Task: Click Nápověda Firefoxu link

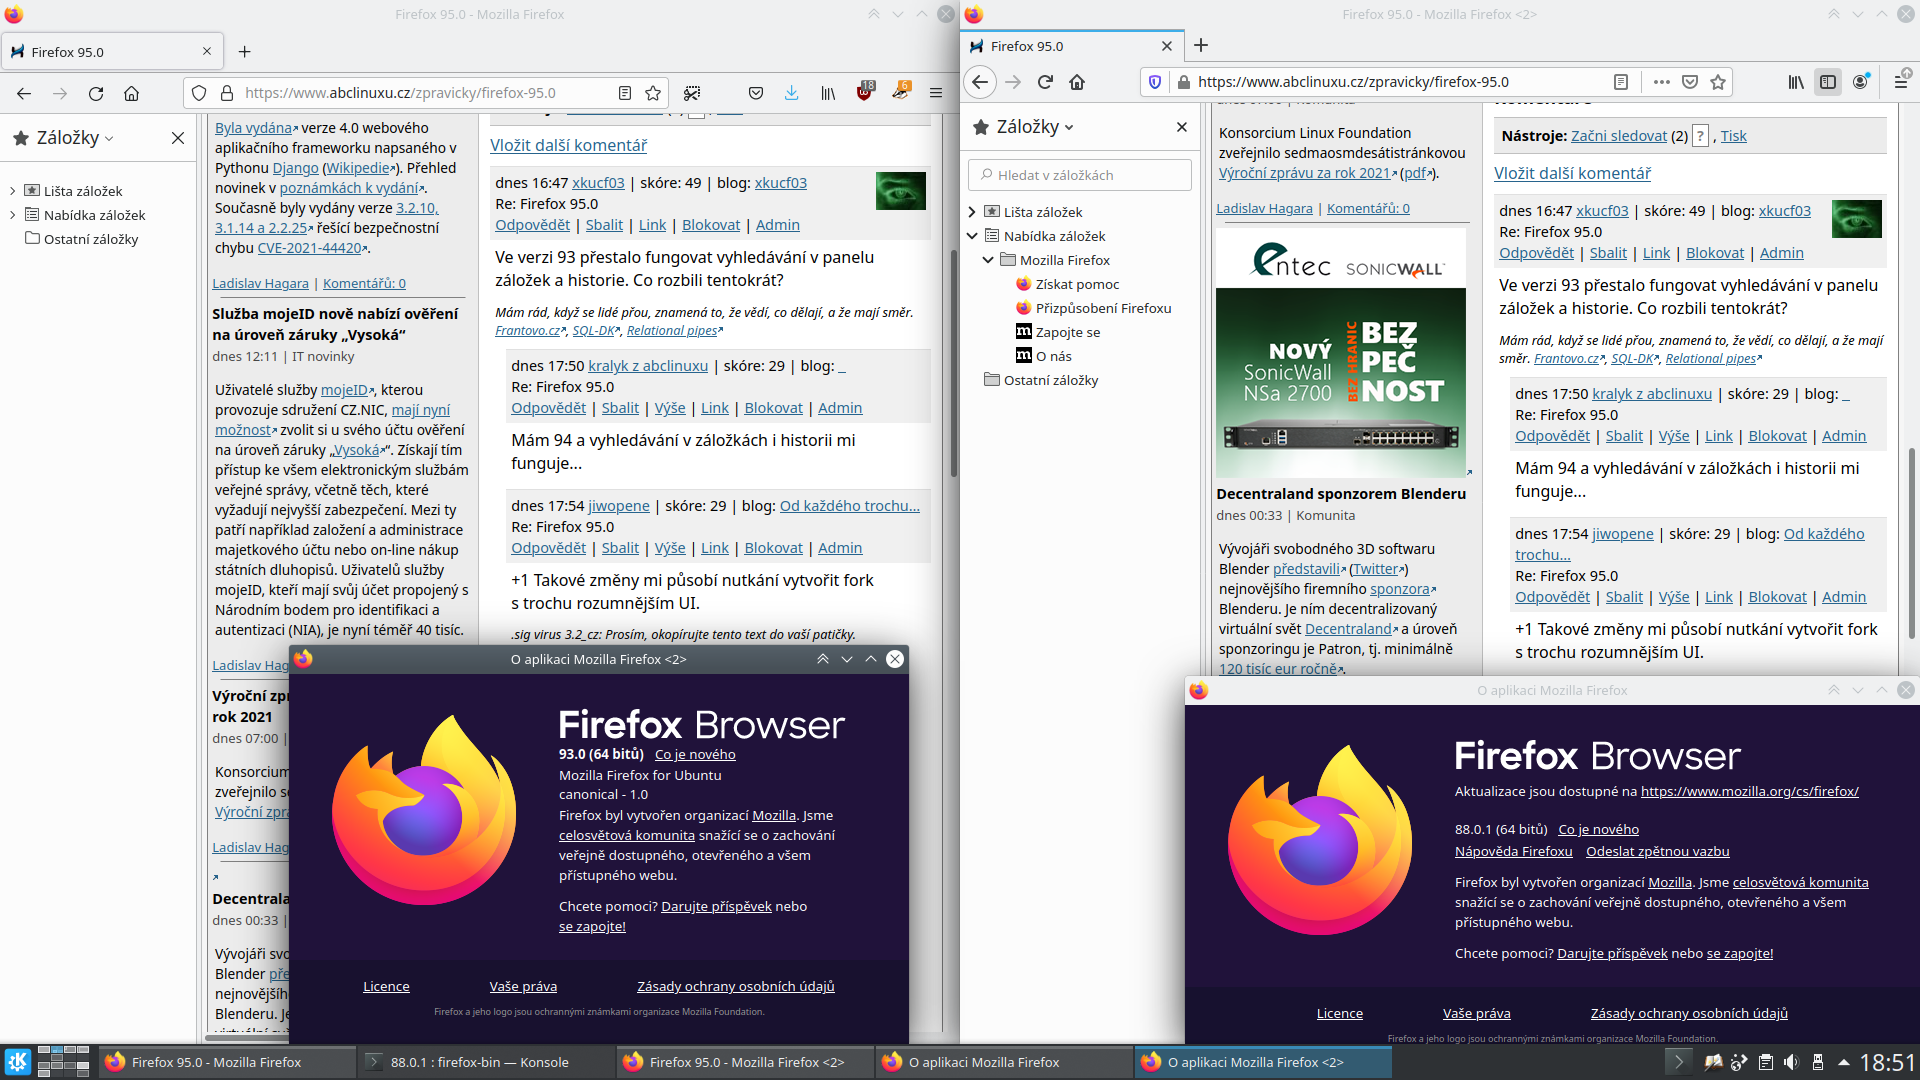Action: [1513, 851]
